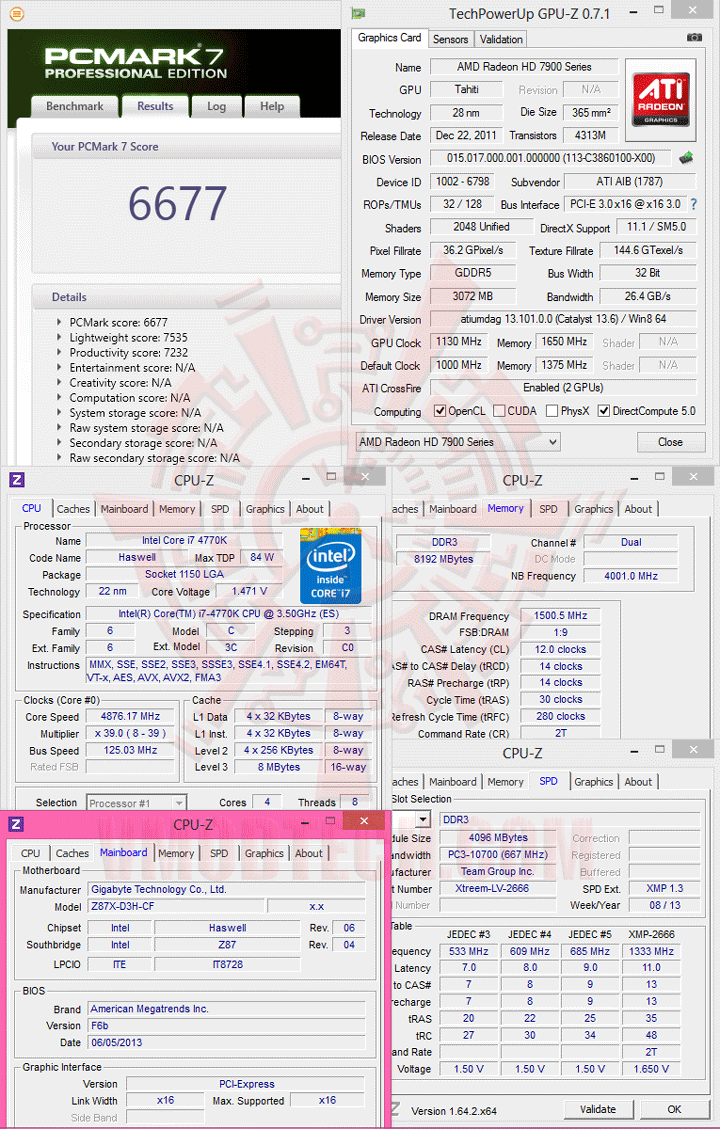Click the Bus Interface question mark icon
The height and width of the screenshot is (1129, 720).
click(x=693, y=204)
